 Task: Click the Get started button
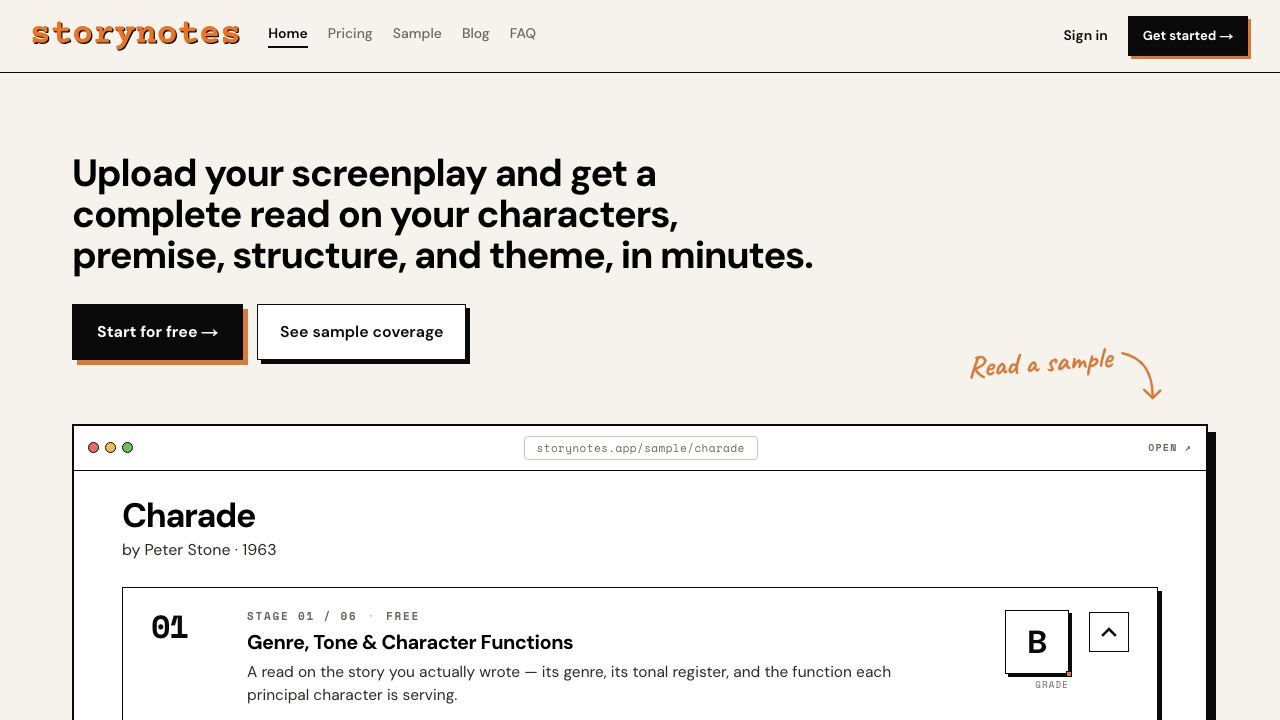point(1188,36)
